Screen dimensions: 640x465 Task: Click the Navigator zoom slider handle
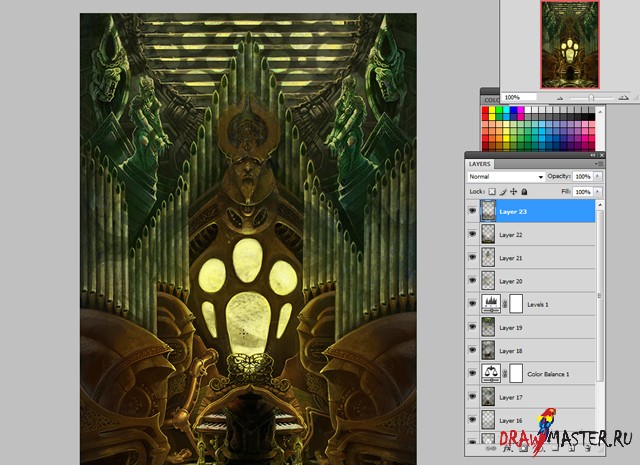(x=591, y=98)
